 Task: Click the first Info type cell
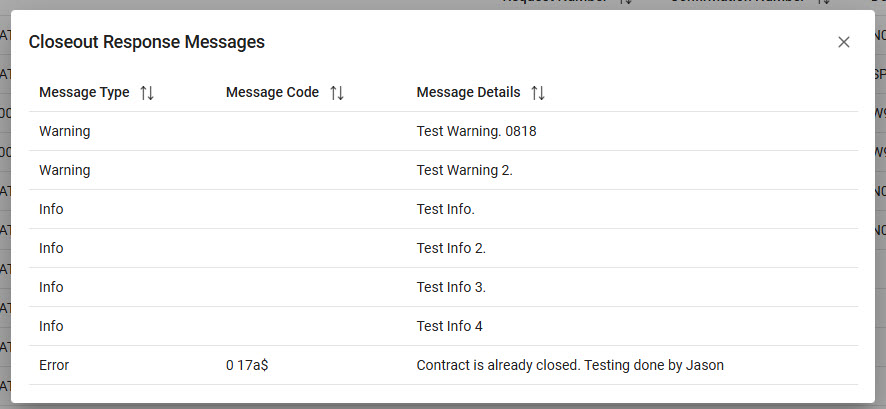(51, 209)
